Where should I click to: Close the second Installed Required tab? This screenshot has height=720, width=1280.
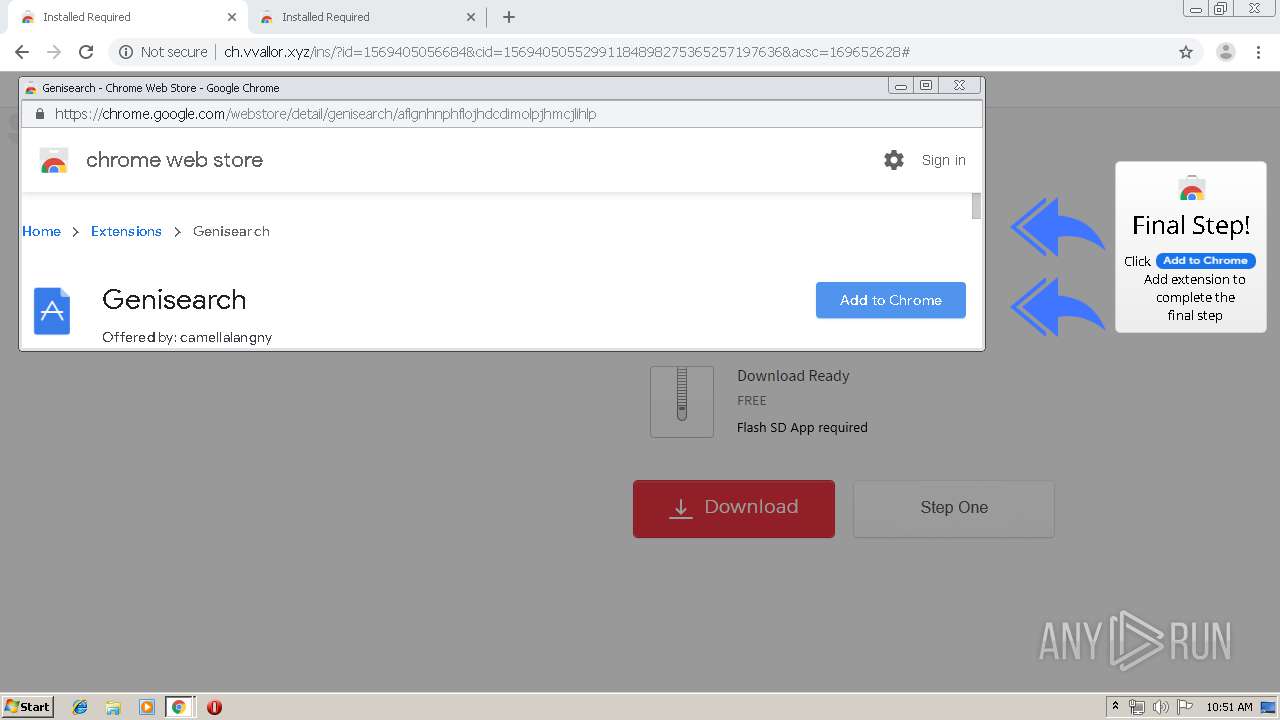click(x=470, y=17)
